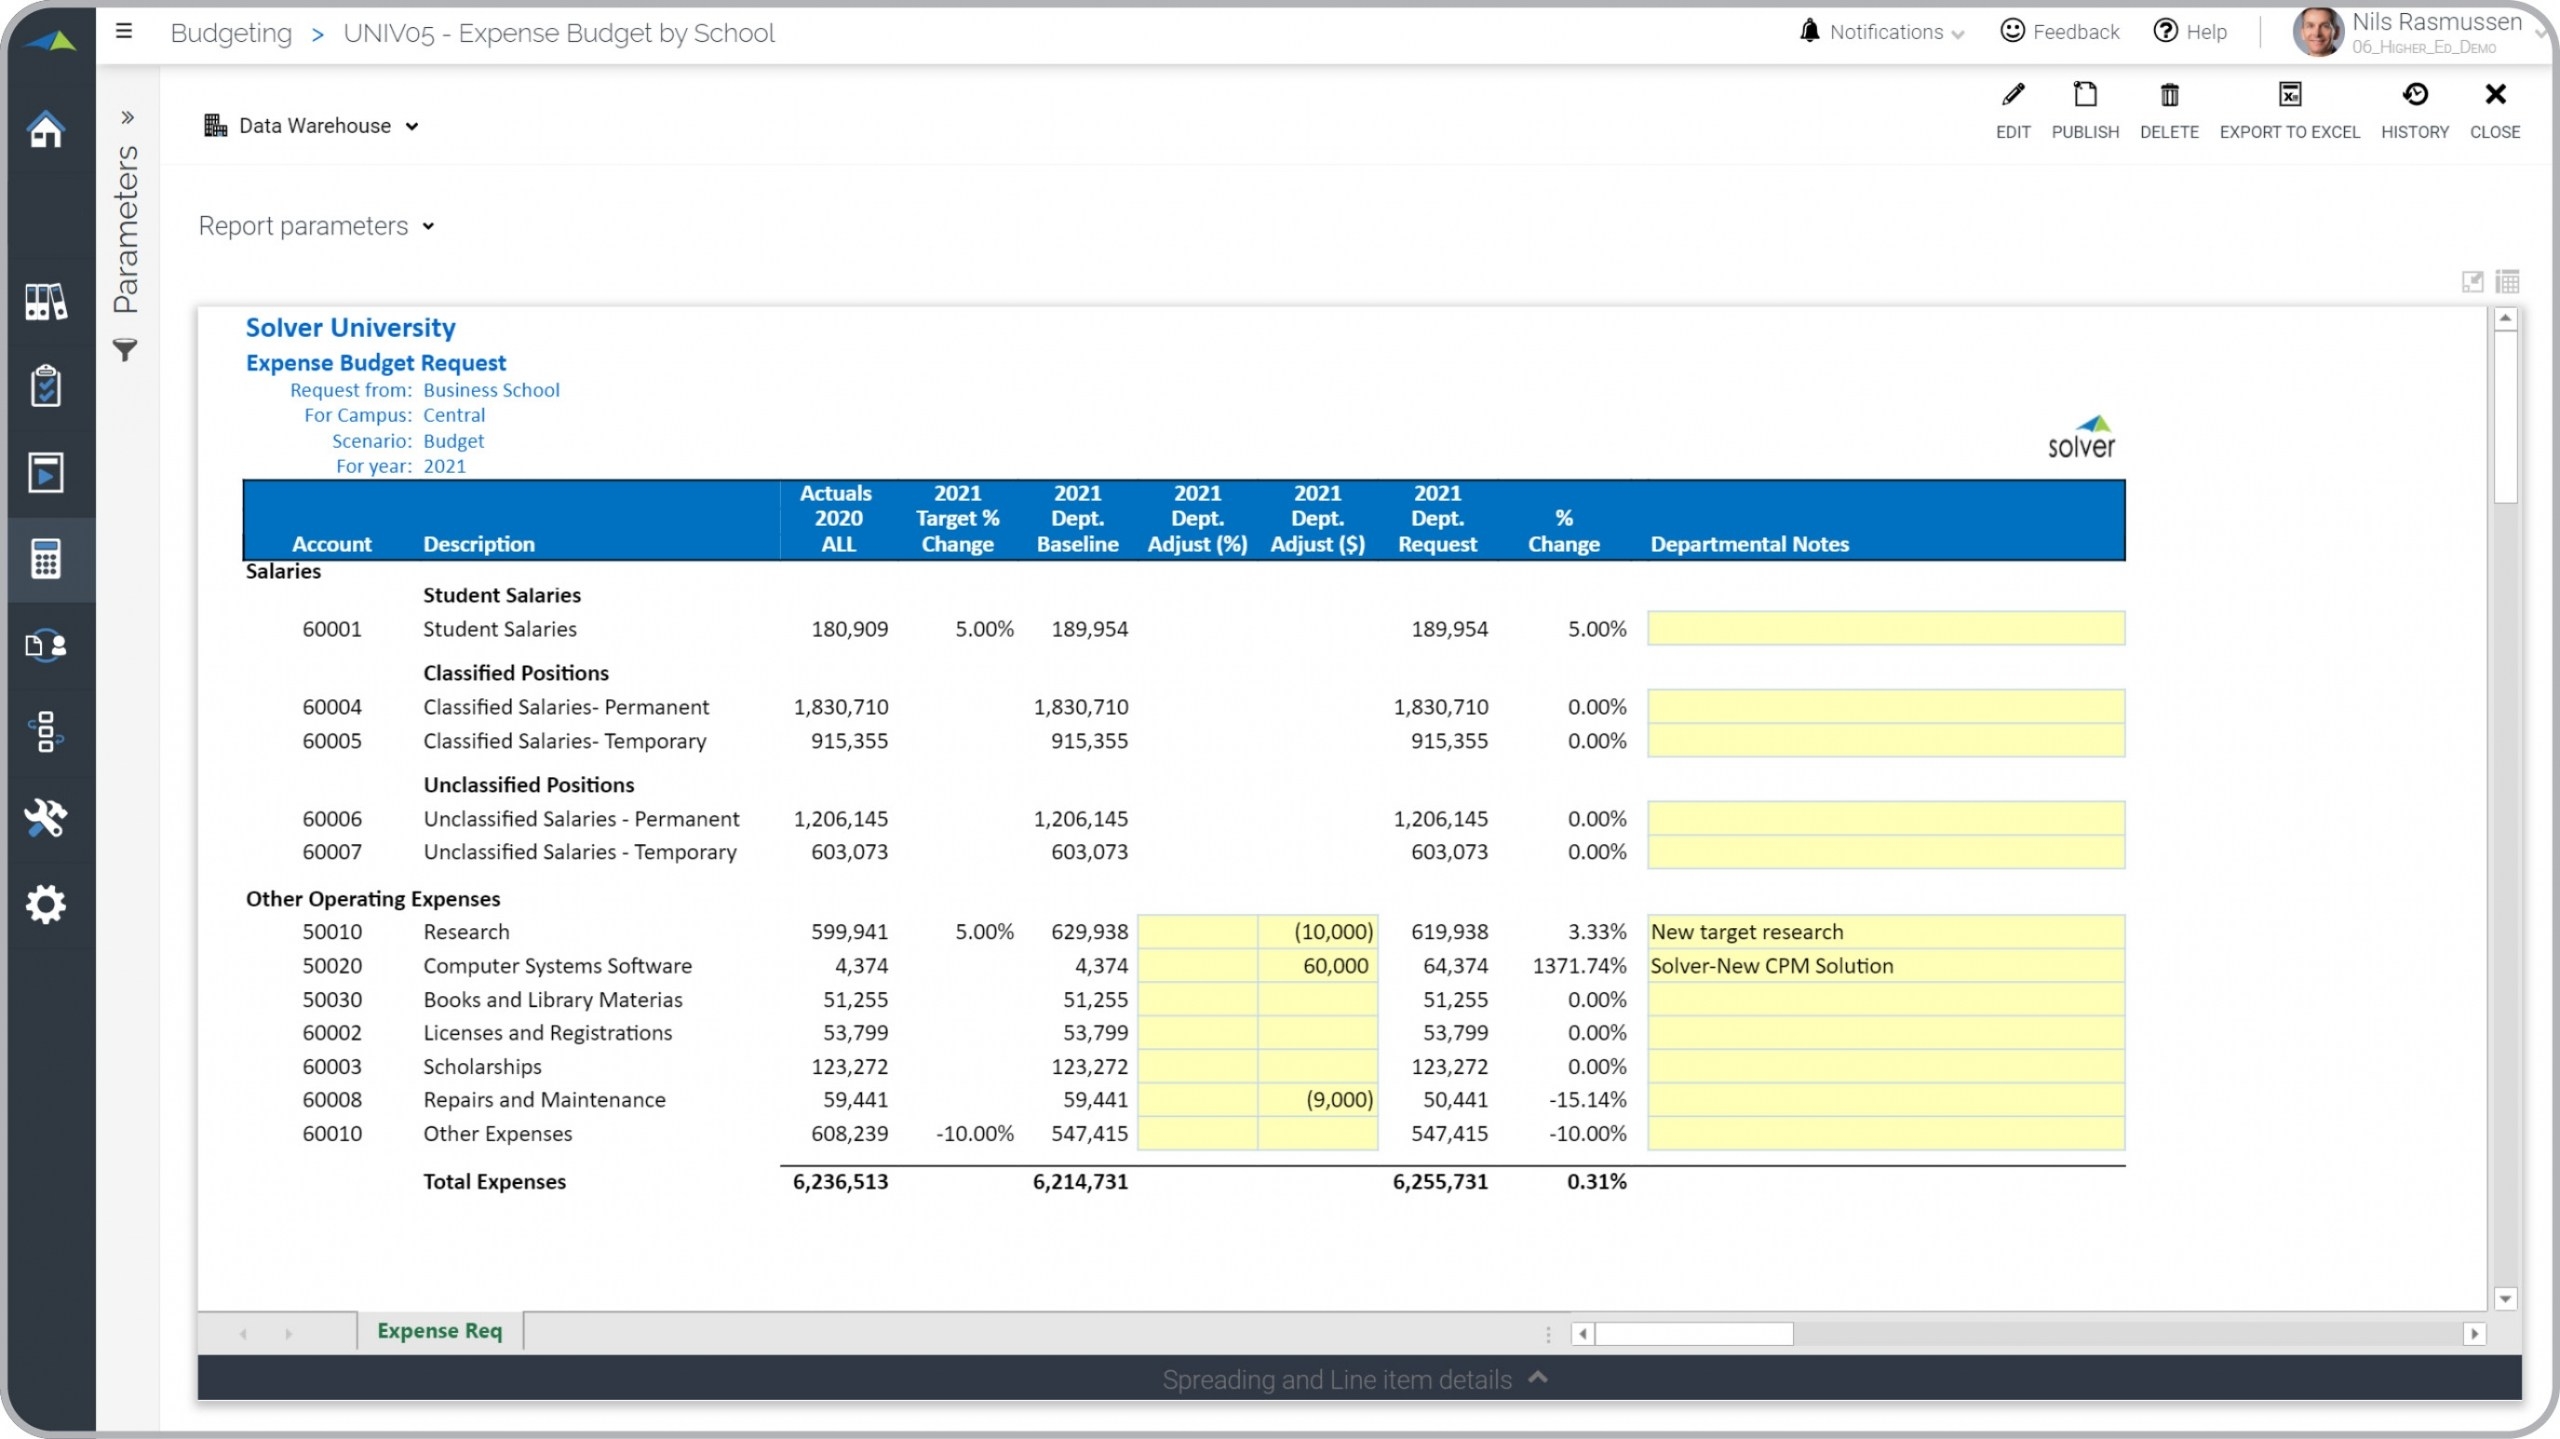Click the Delete trash icon
2560x1439 pixels.
2168,96
